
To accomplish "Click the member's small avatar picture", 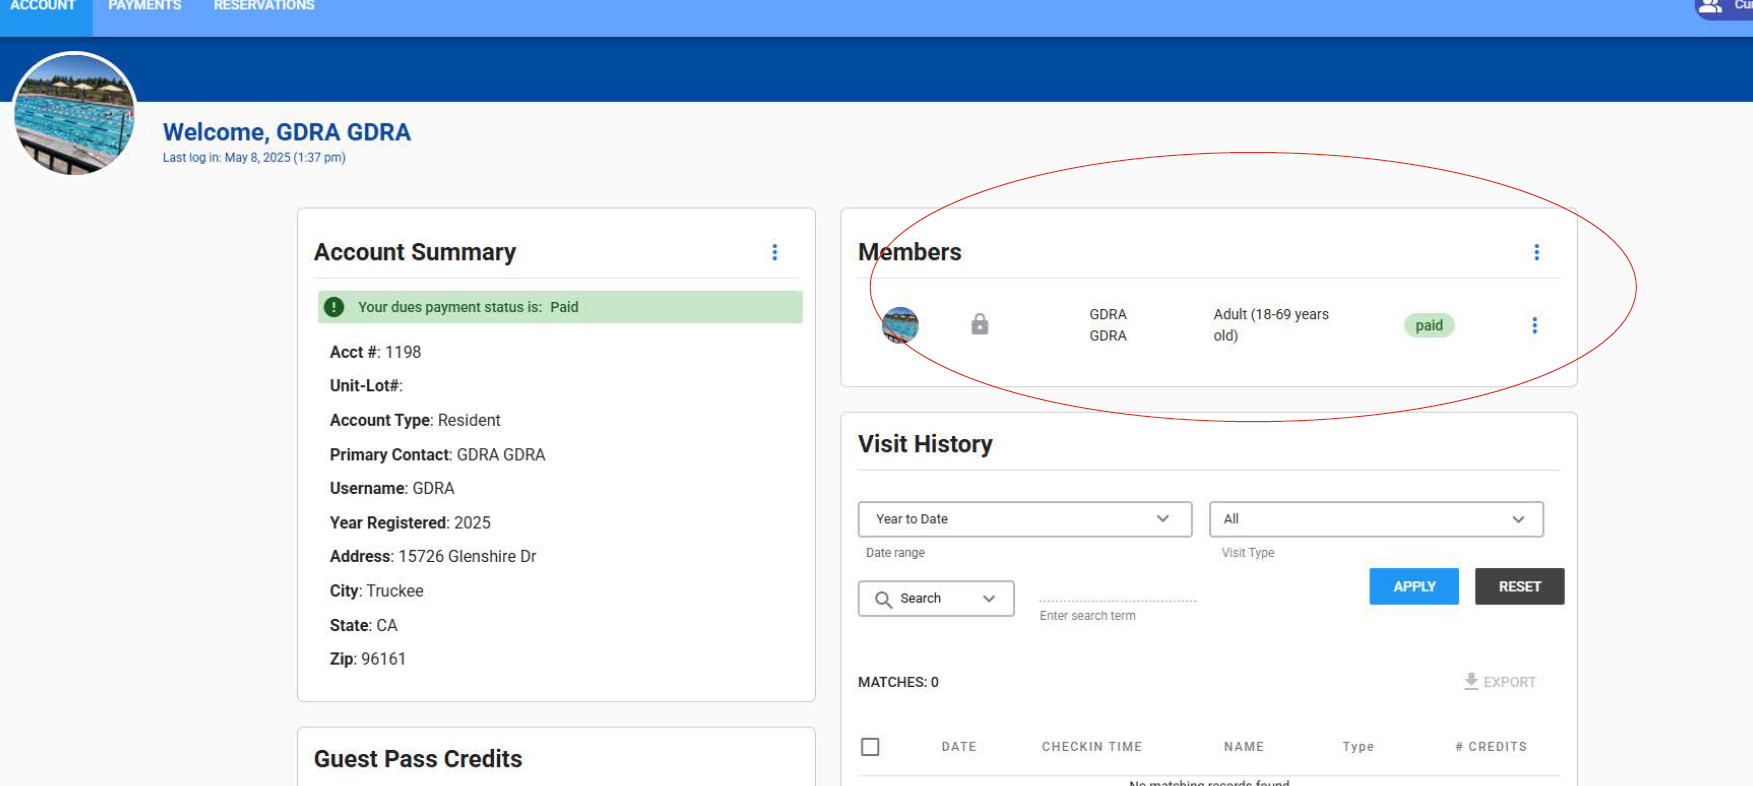I will click(900, 325).
